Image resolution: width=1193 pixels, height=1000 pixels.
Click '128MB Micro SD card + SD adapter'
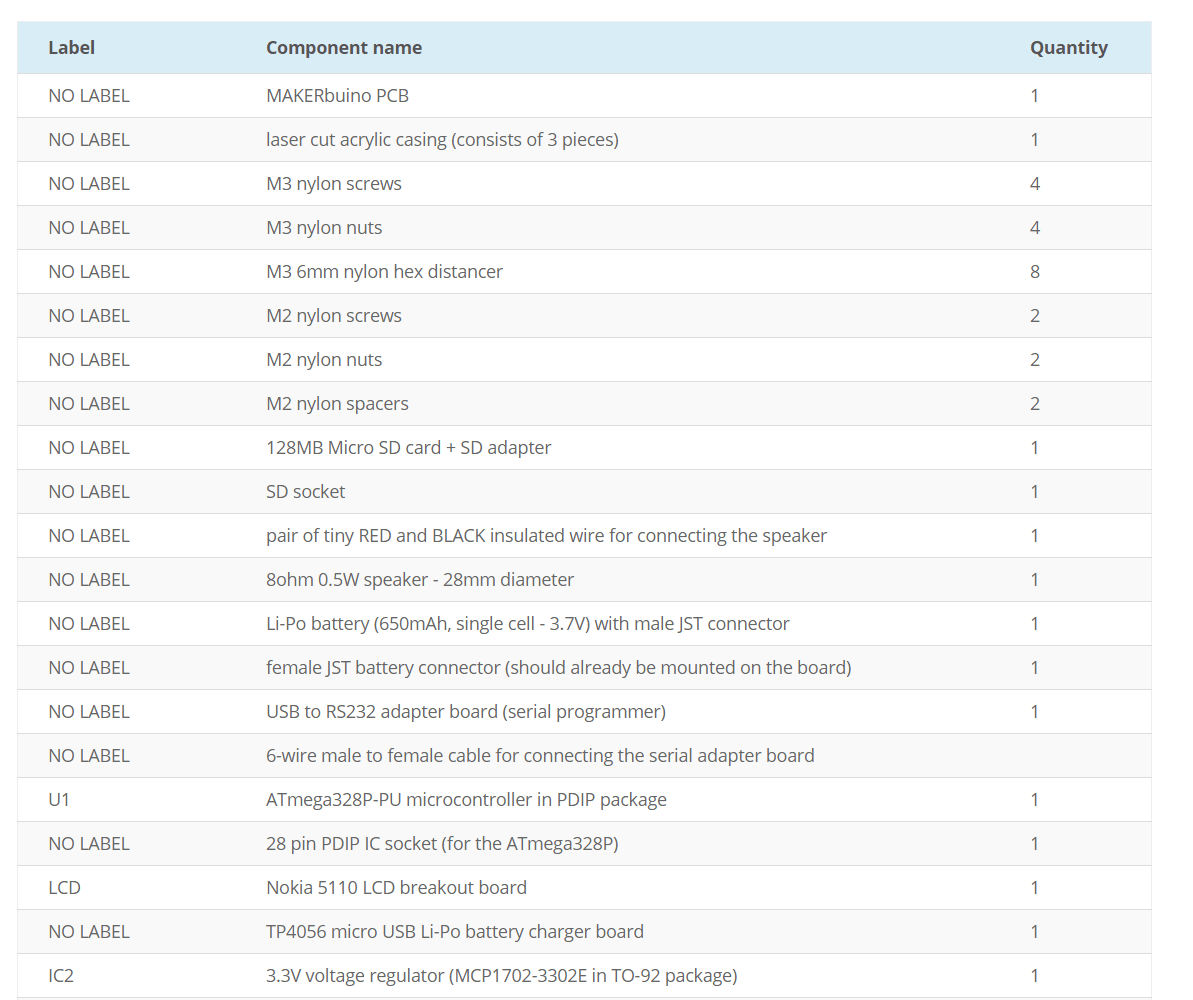click(409, 447)
